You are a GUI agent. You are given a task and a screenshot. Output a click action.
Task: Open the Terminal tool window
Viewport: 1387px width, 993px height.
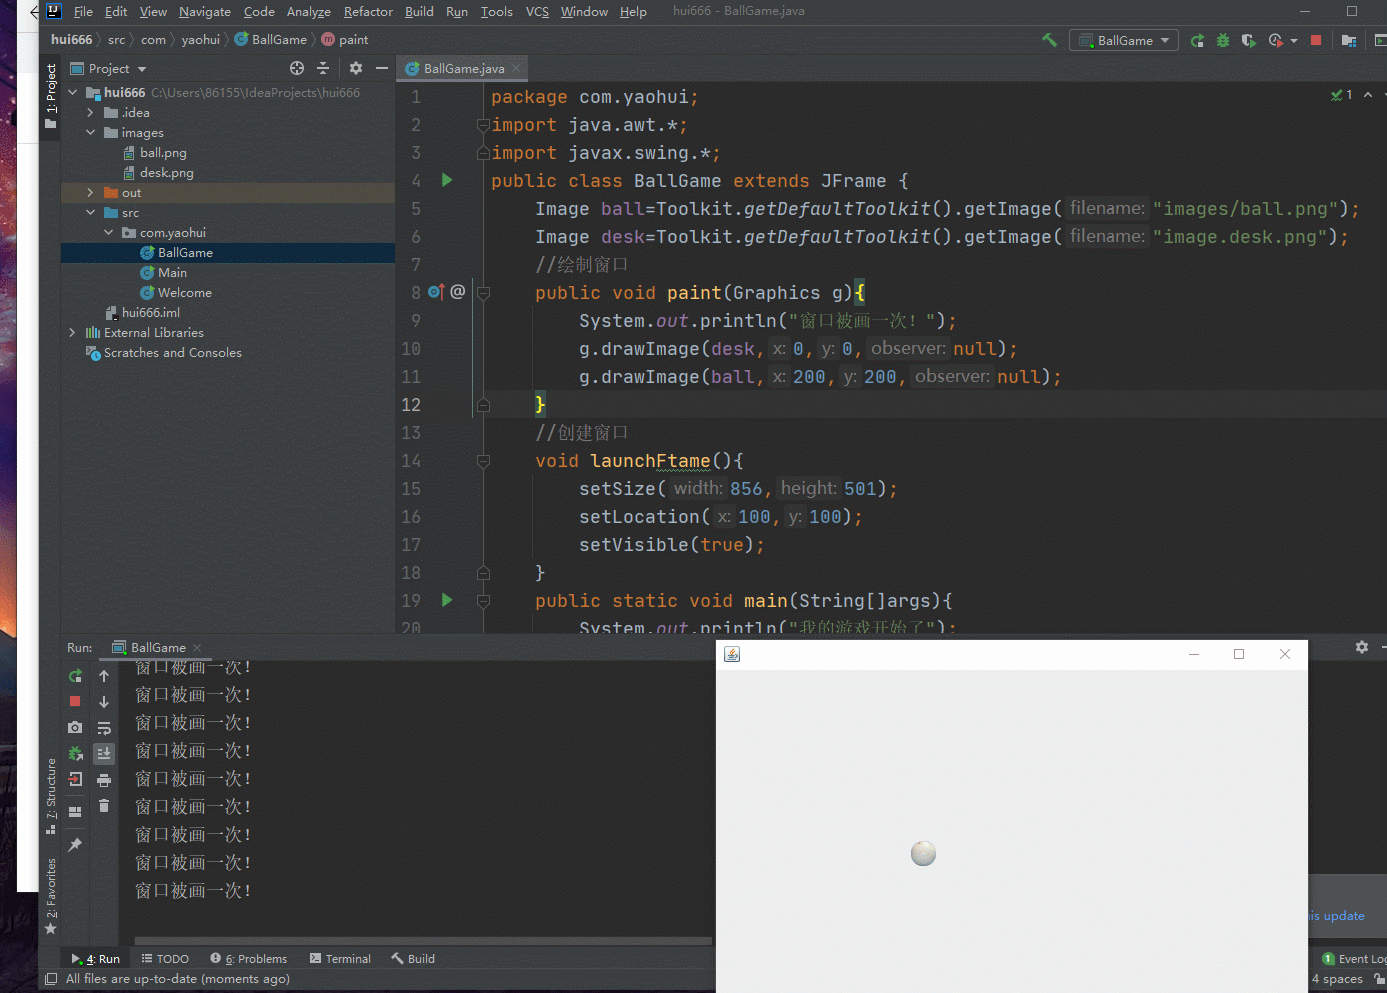(x=340, y=958)
